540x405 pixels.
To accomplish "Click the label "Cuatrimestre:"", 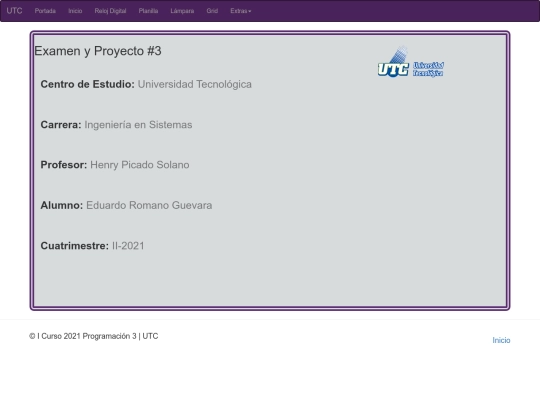I will (75, 246).
